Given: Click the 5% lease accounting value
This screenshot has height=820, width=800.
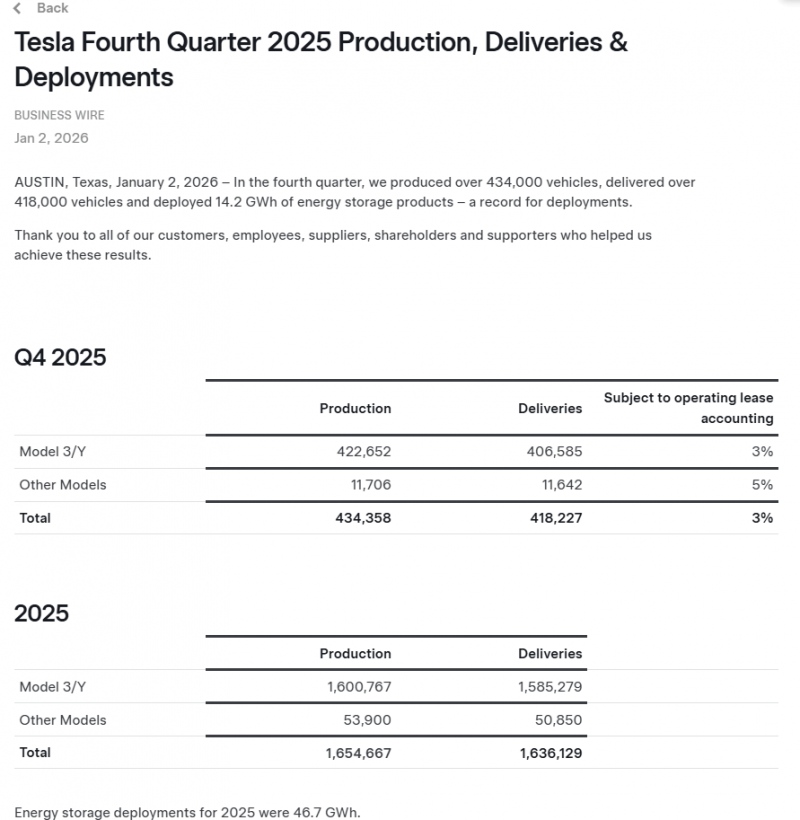Looking at the screenshot, I should coord(762,485).
